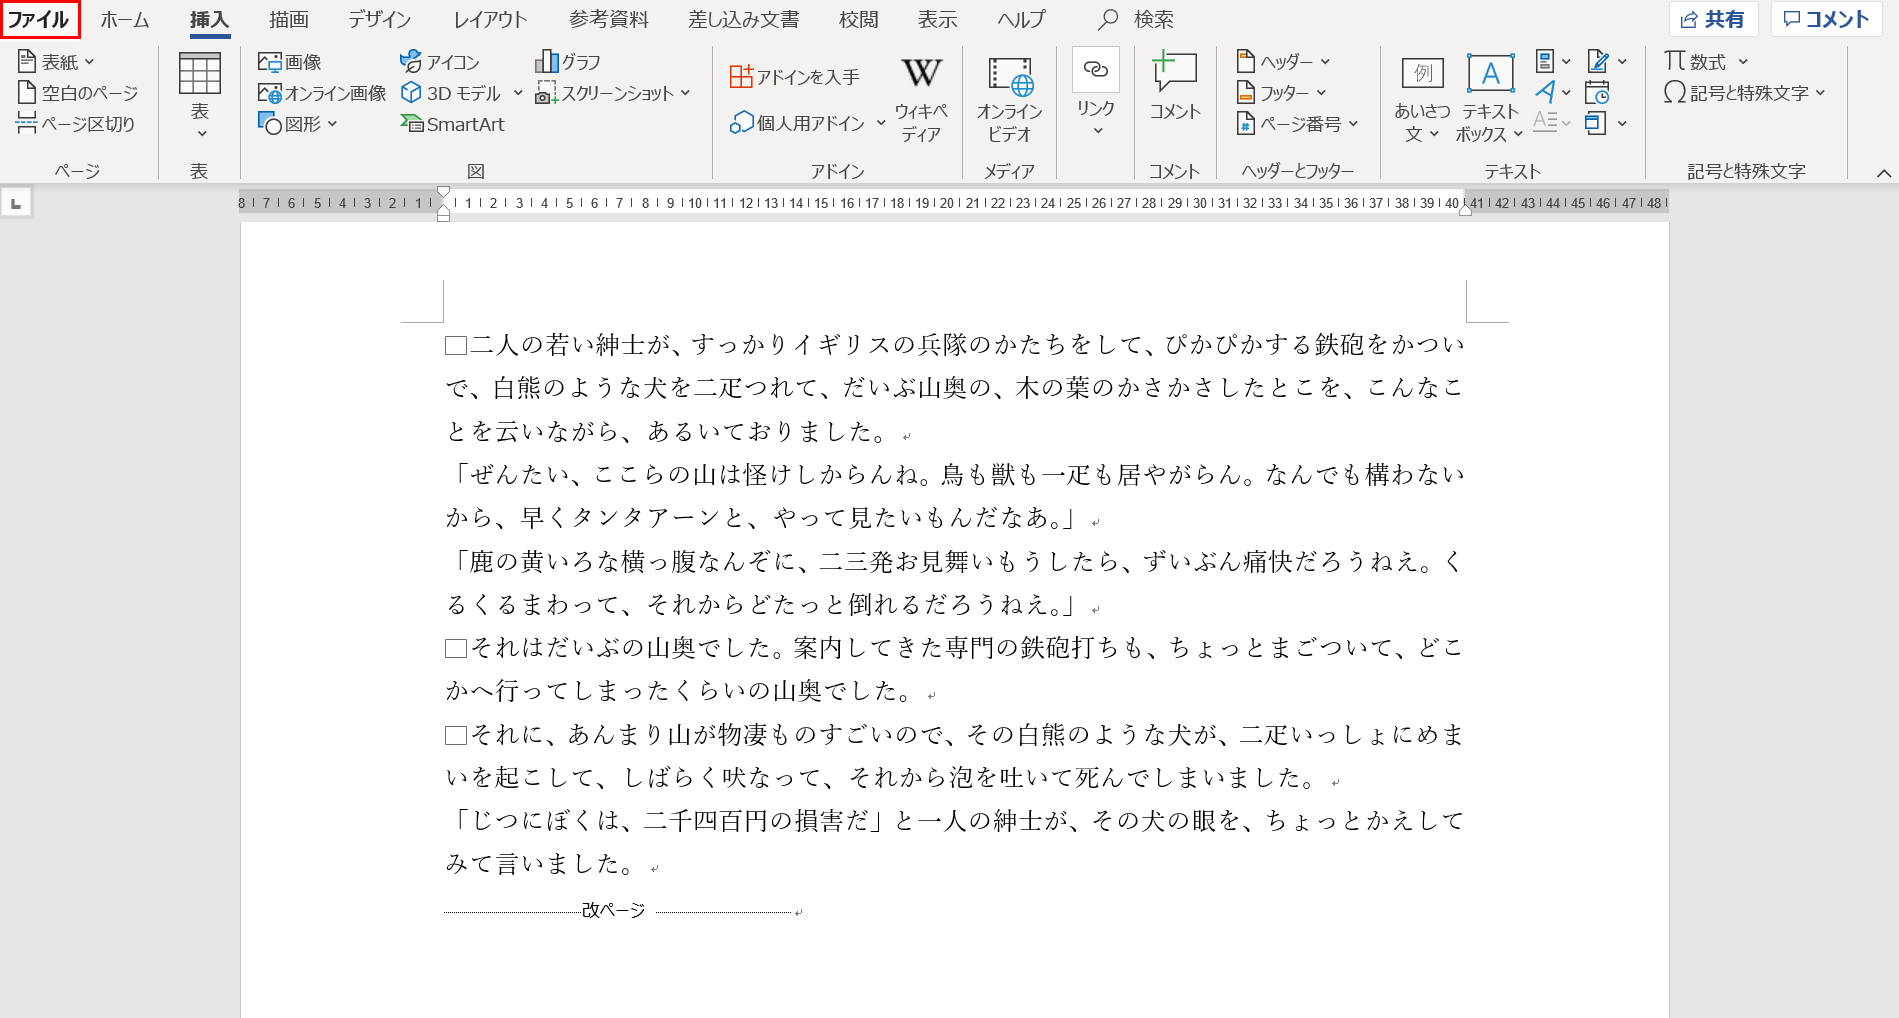Viewport: 1899px width, 1018px height.
Task: Expand the 個人用アドイン dropdown arrow
Action: pos(881,123)
